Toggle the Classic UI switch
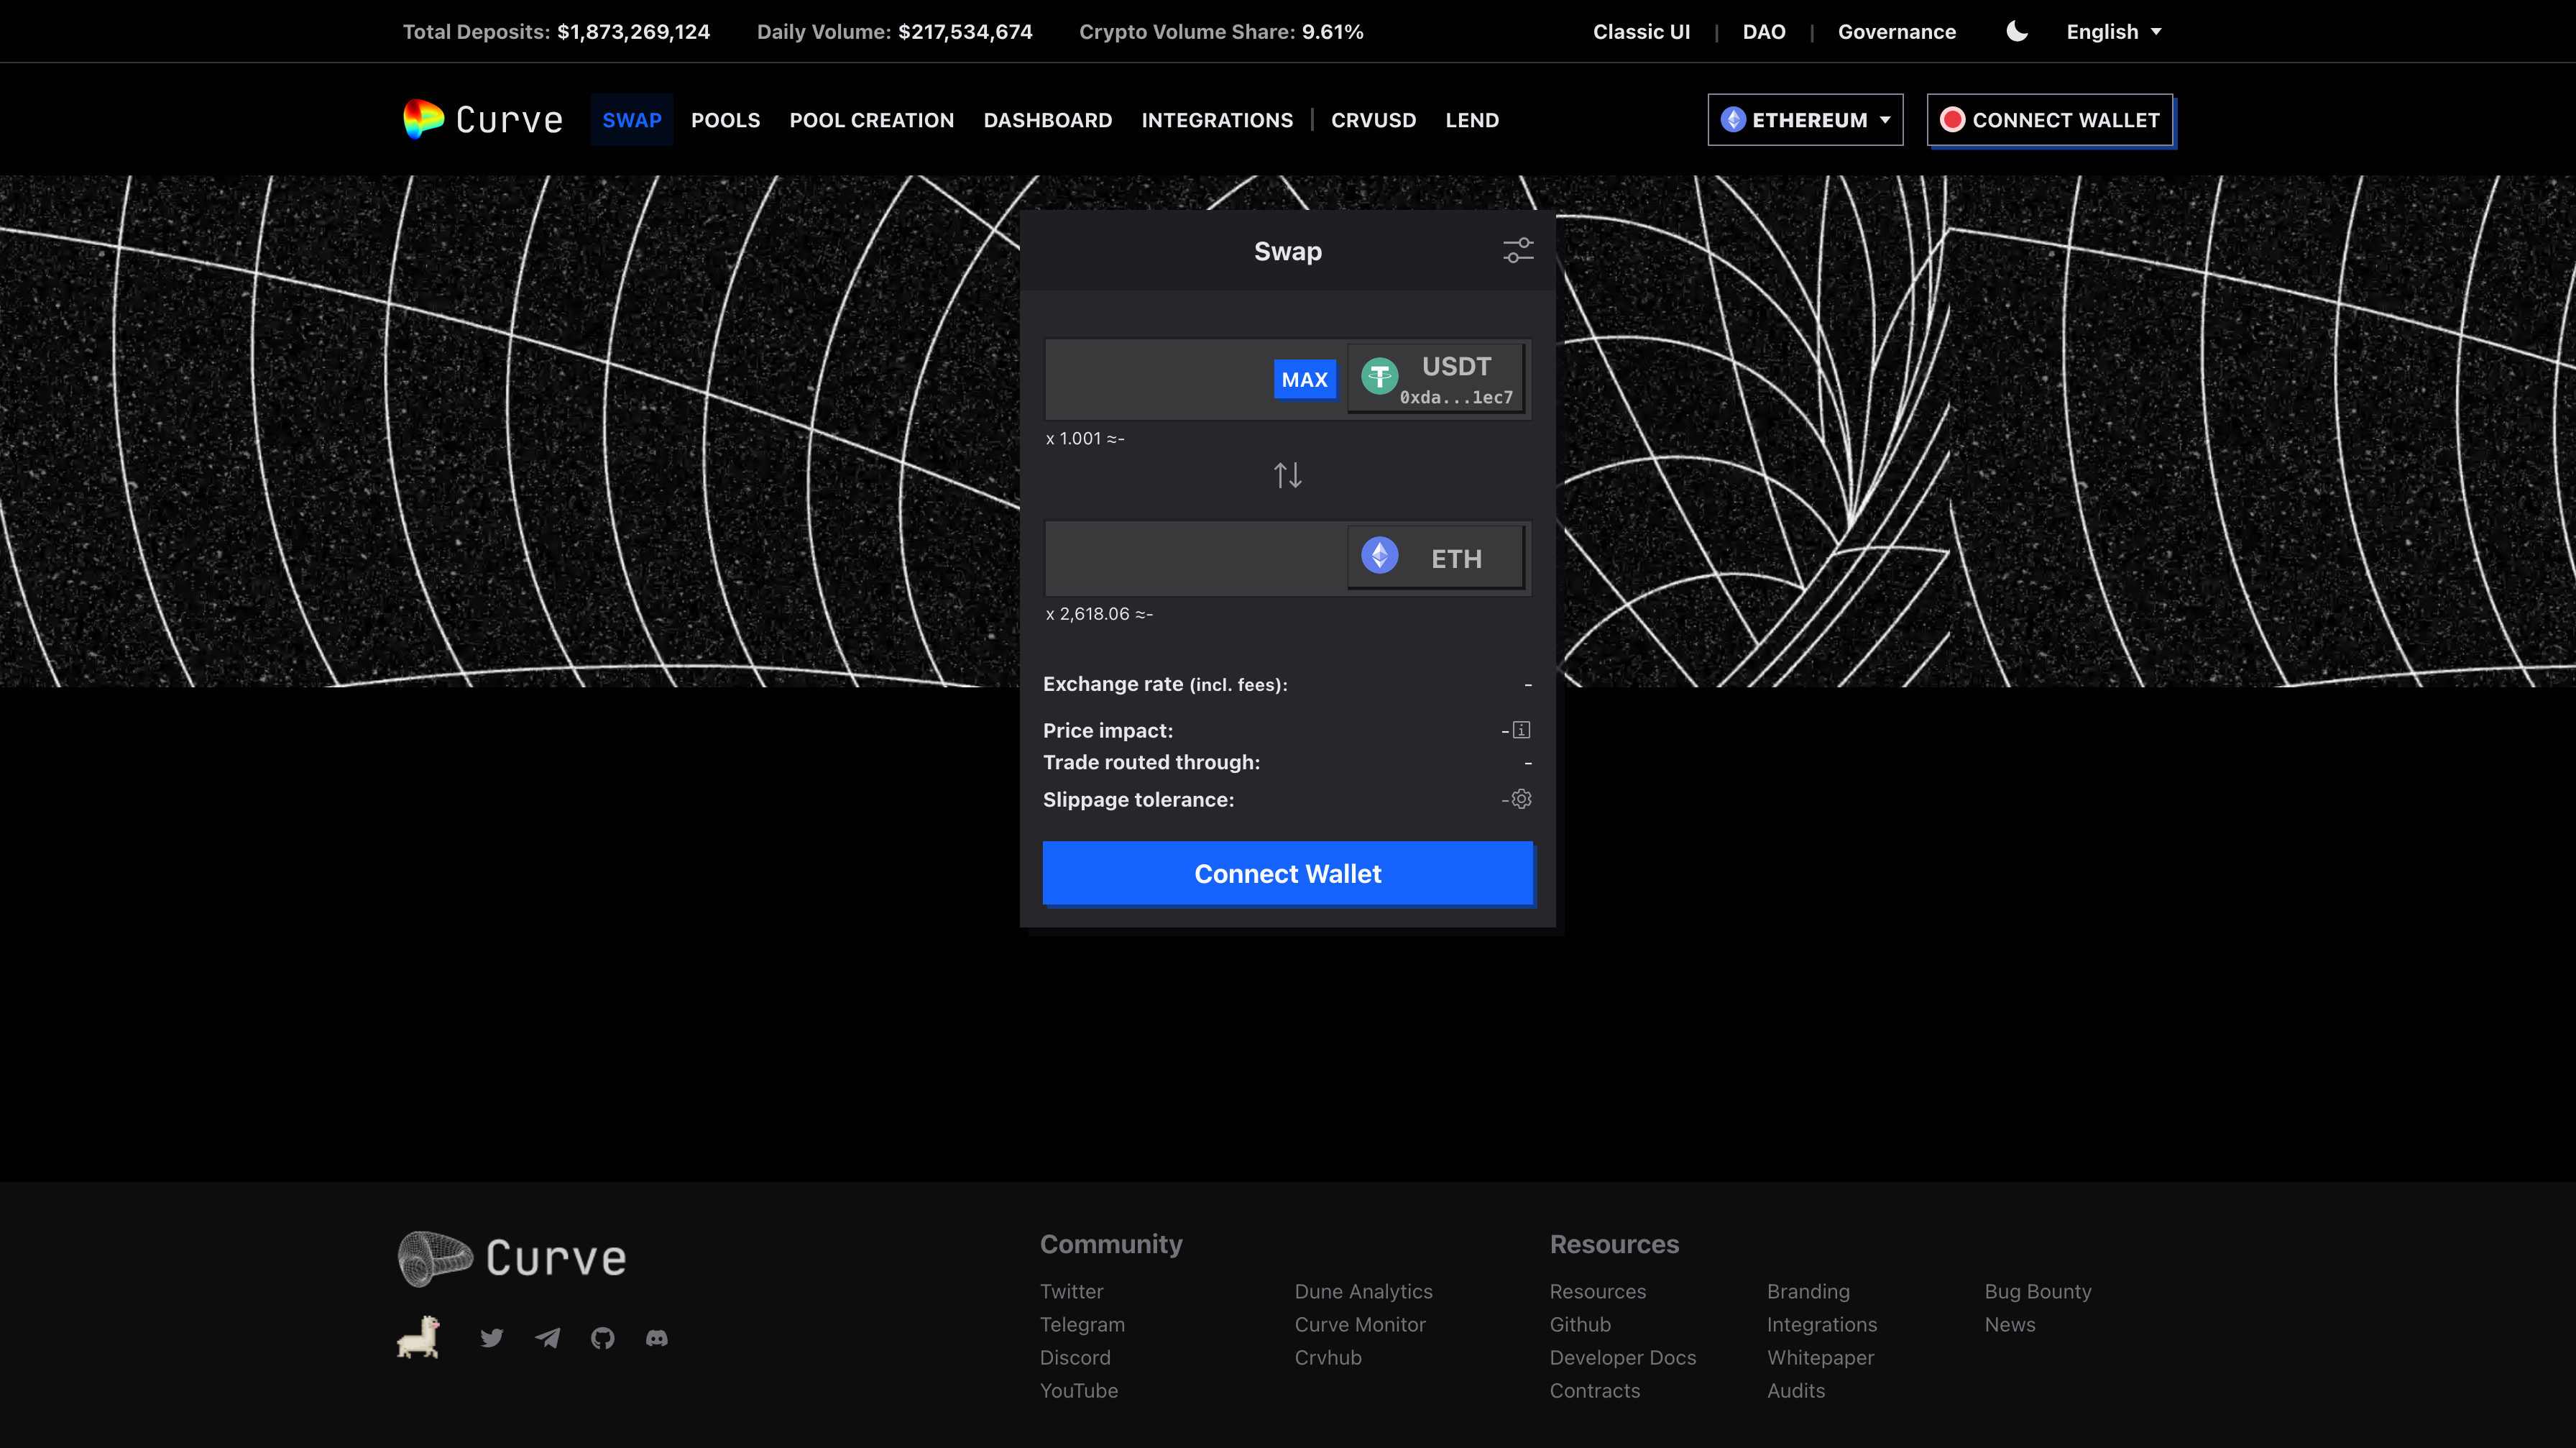 point(1642,32)
